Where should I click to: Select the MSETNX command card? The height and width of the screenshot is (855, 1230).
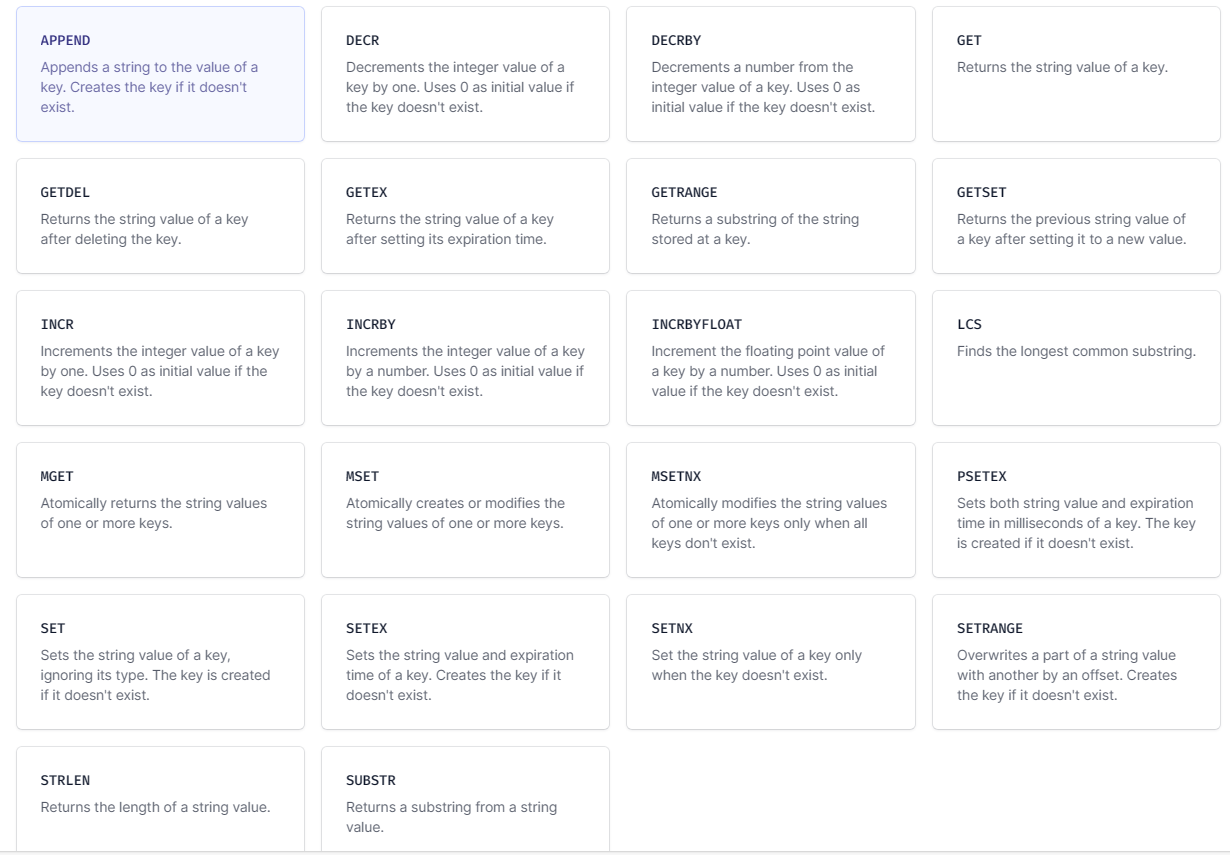click(771, 510)
